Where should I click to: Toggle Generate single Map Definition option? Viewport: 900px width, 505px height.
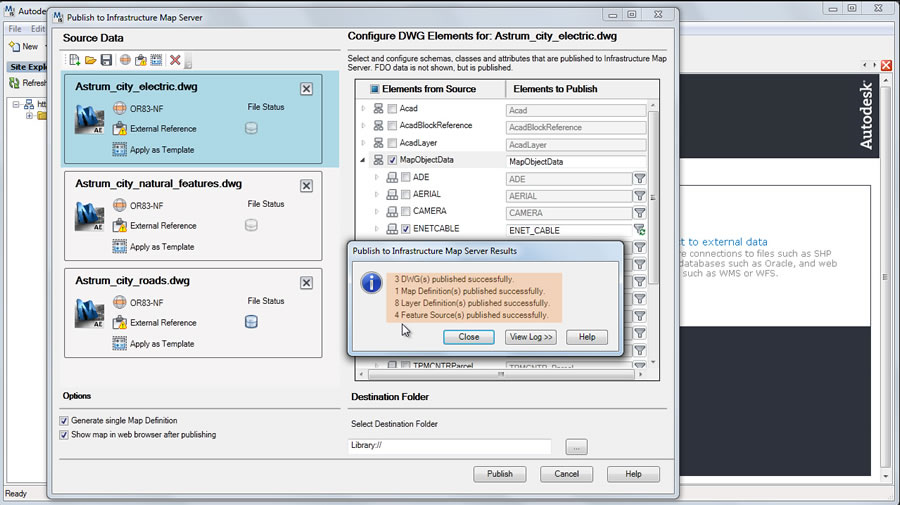point(64,421)
